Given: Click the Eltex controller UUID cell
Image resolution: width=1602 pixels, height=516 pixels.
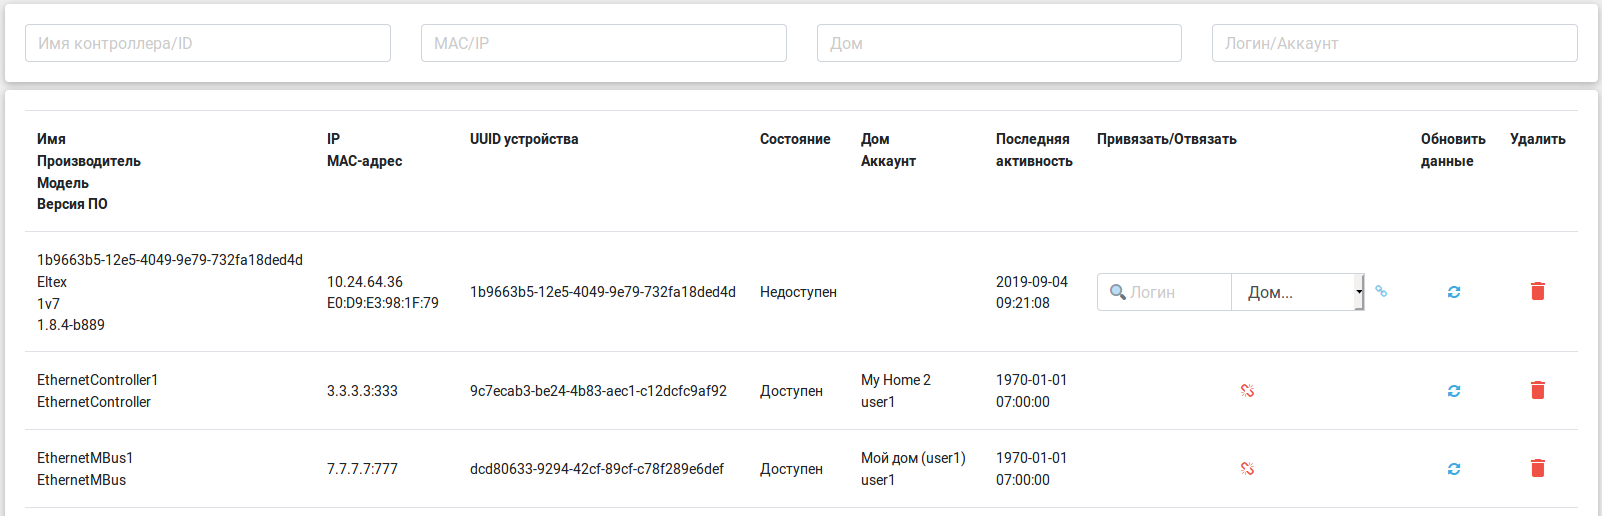Looking at the screenshot, I should (x=603, y=292).
